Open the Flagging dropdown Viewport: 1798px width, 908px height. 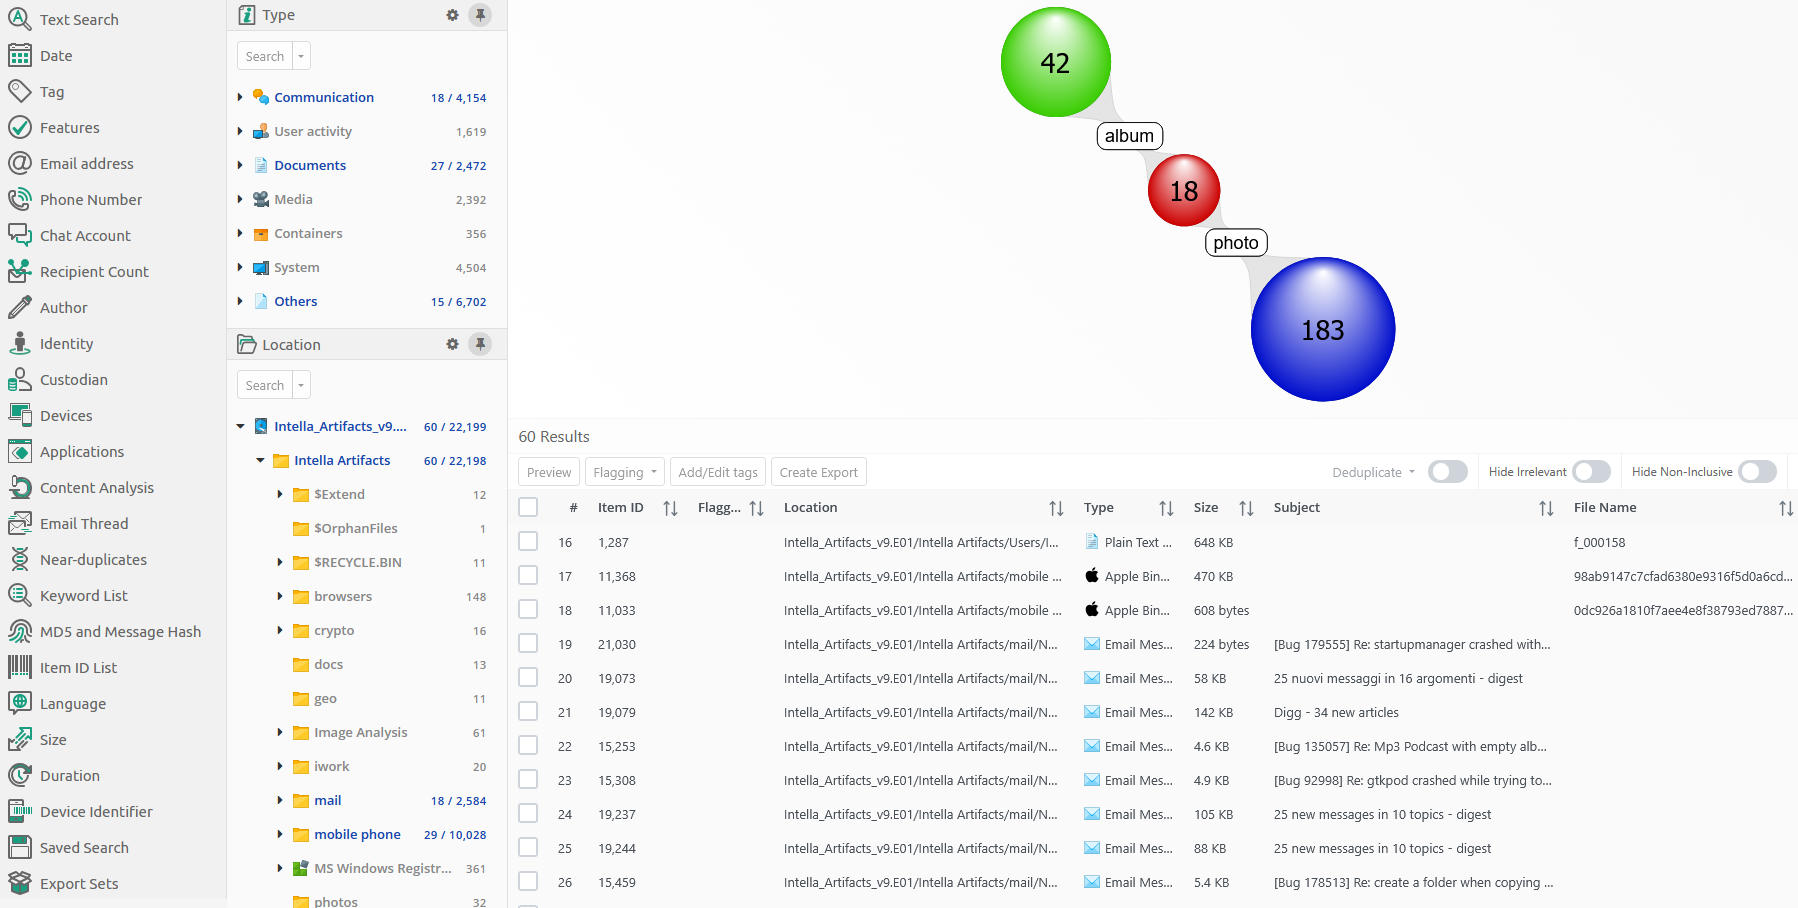point(625,472)
